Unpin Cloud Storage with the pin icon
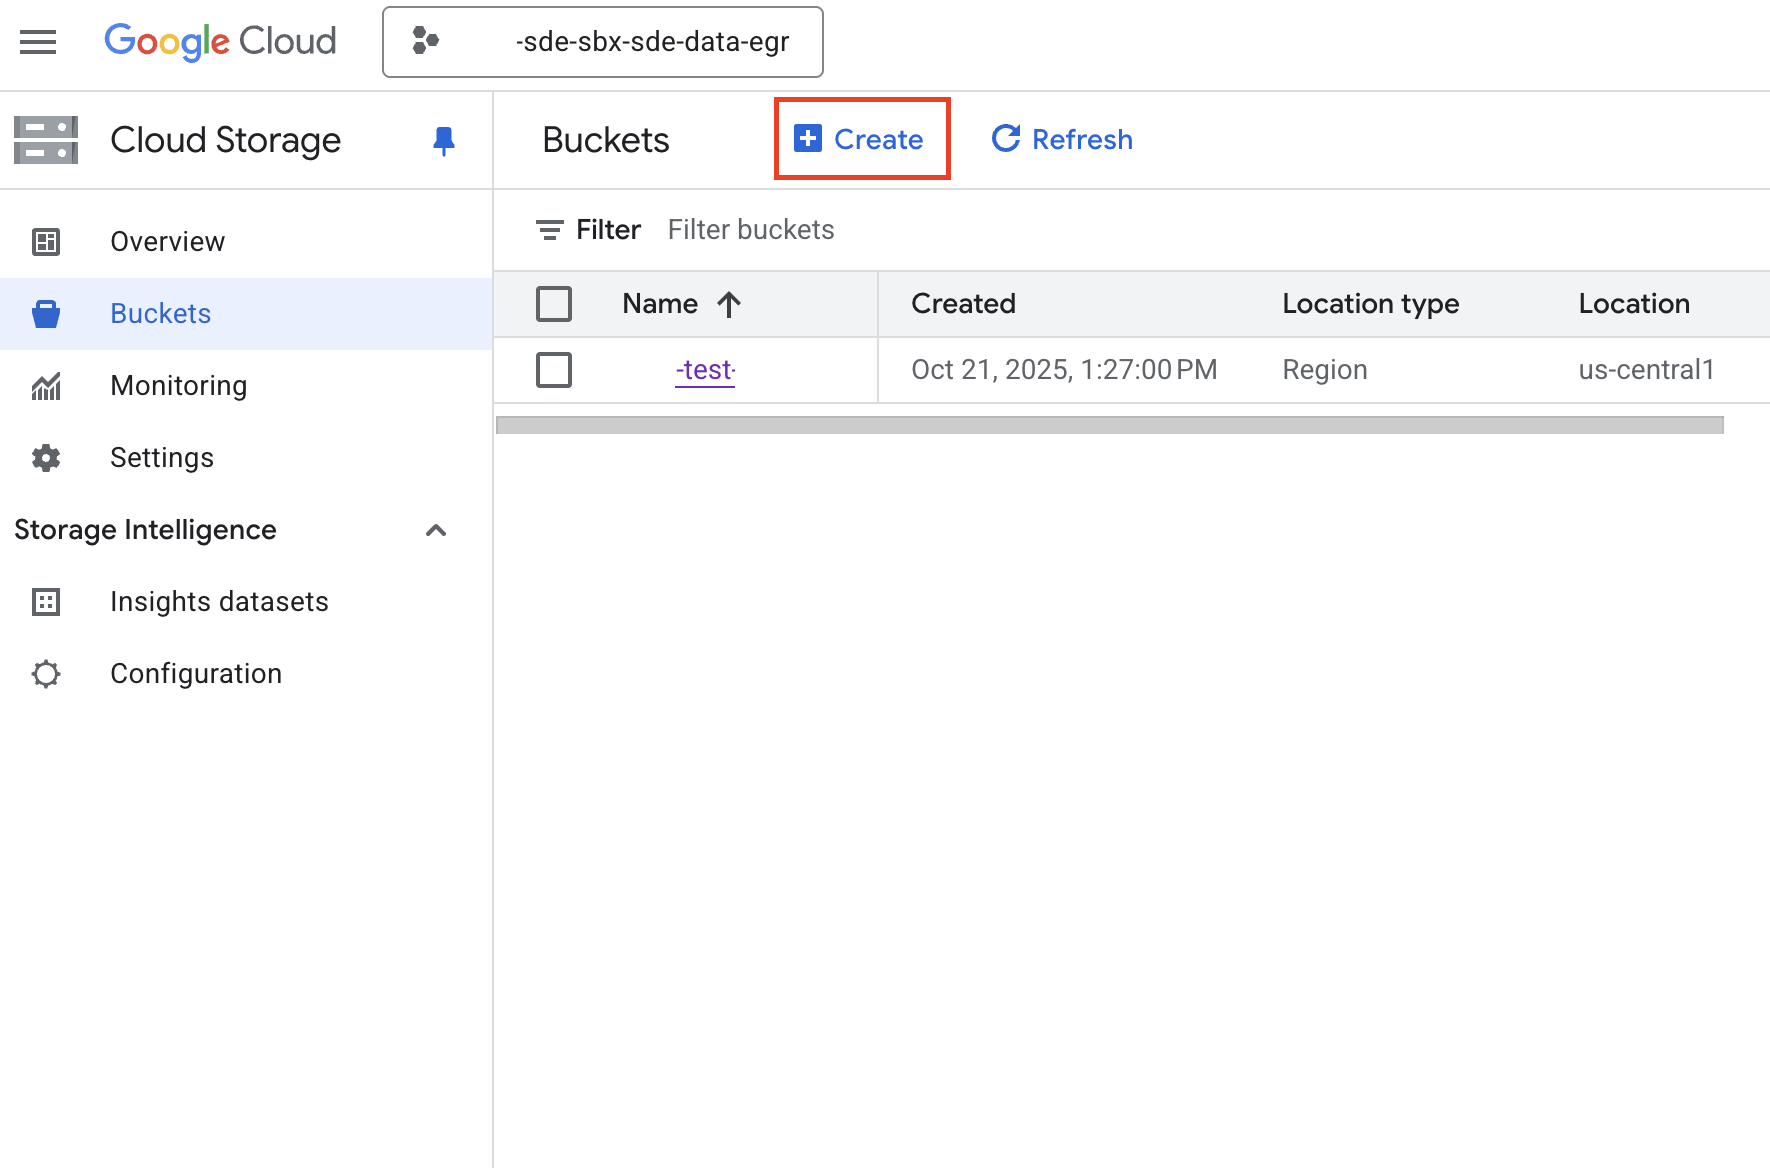 click(x=443, y=141)
